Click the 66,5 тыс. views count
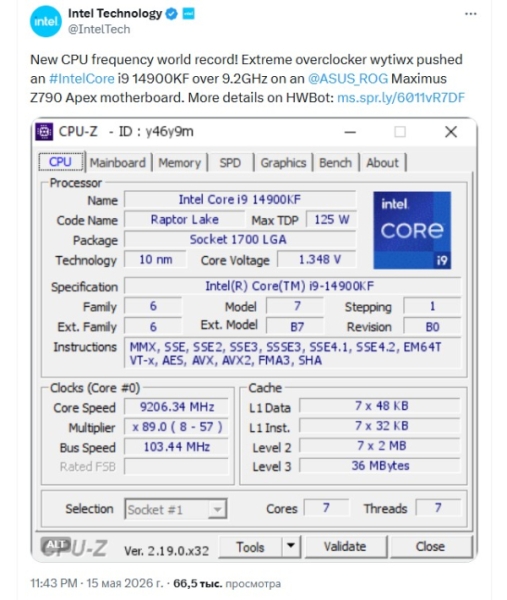The width and height of the screenshot is (507, 600). pos(197,583)
